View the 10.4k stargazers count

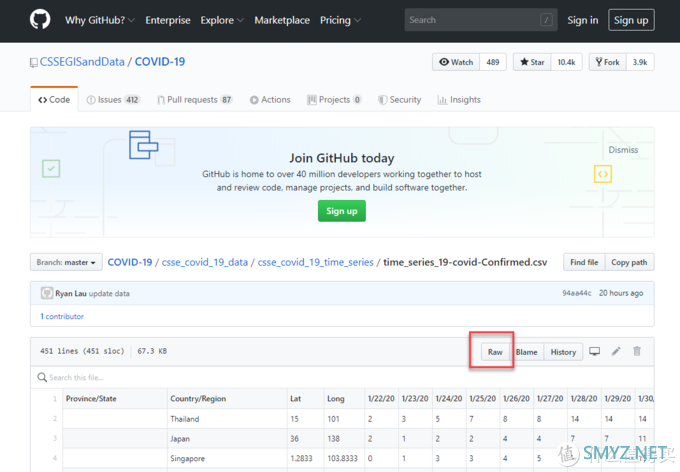tap(566, 62)
